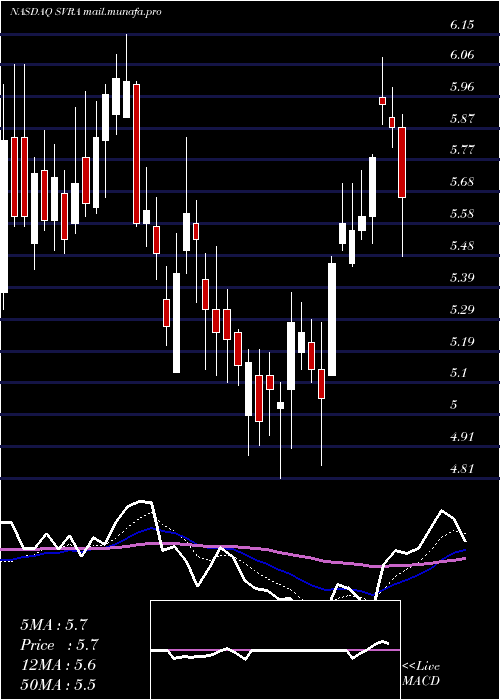The image size is (500, 700).
Task: Click the last large red candlestick
Action: coord(402,162)
